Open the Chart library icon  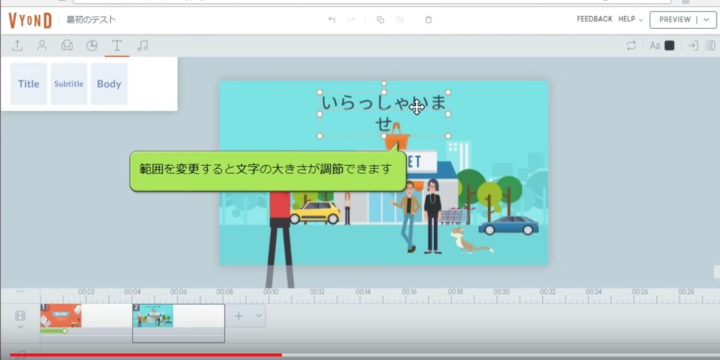[92, 45]
